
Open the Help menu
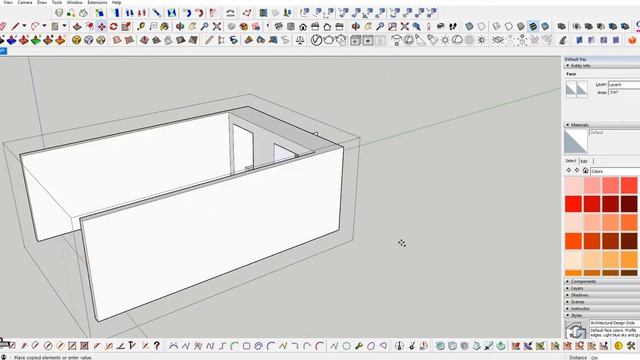point(116,2)
